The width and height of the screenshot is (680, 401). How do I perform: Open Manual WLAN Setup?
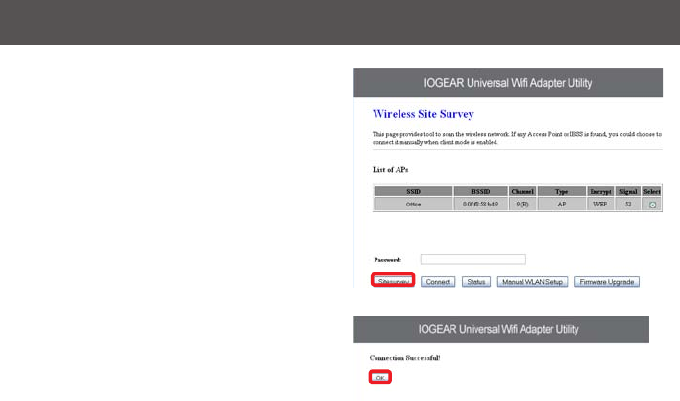[x=532, y=282]
